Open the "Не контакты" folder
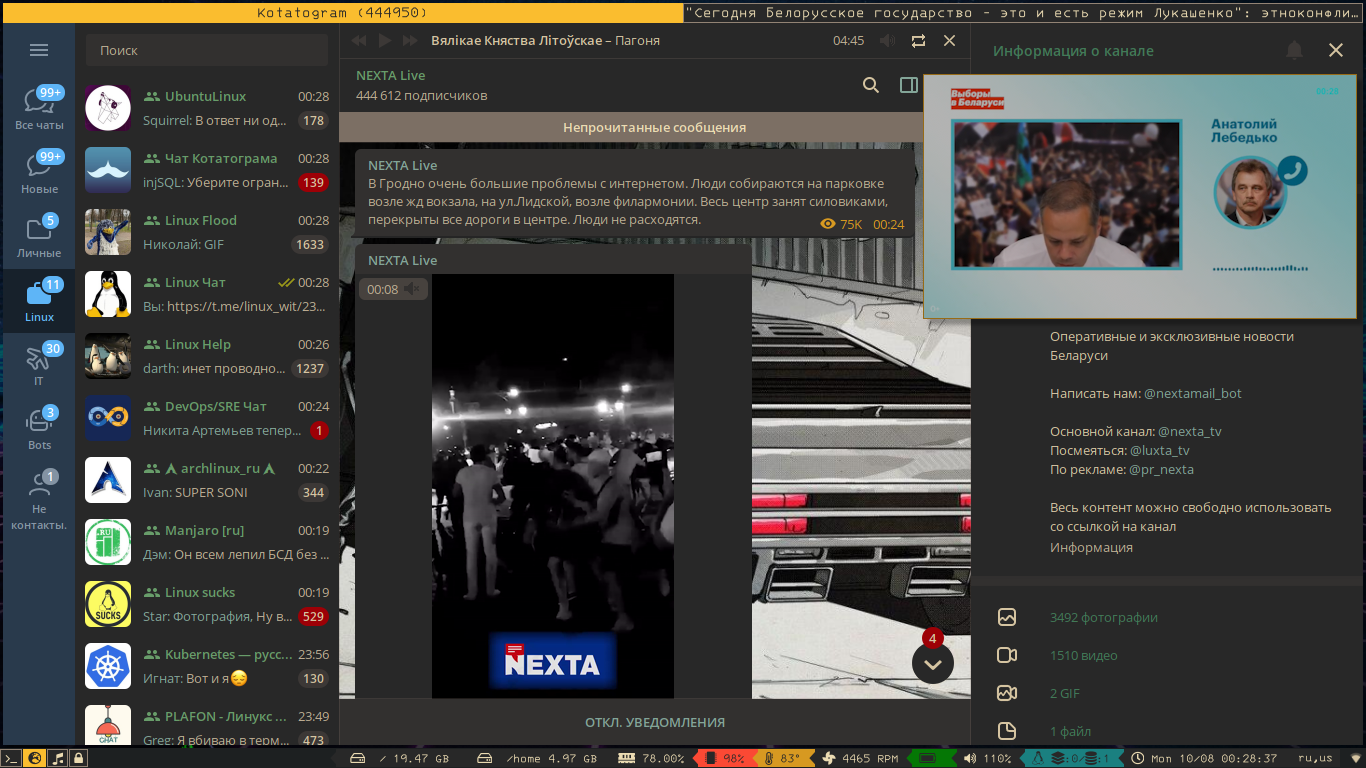 click(39, 501)
